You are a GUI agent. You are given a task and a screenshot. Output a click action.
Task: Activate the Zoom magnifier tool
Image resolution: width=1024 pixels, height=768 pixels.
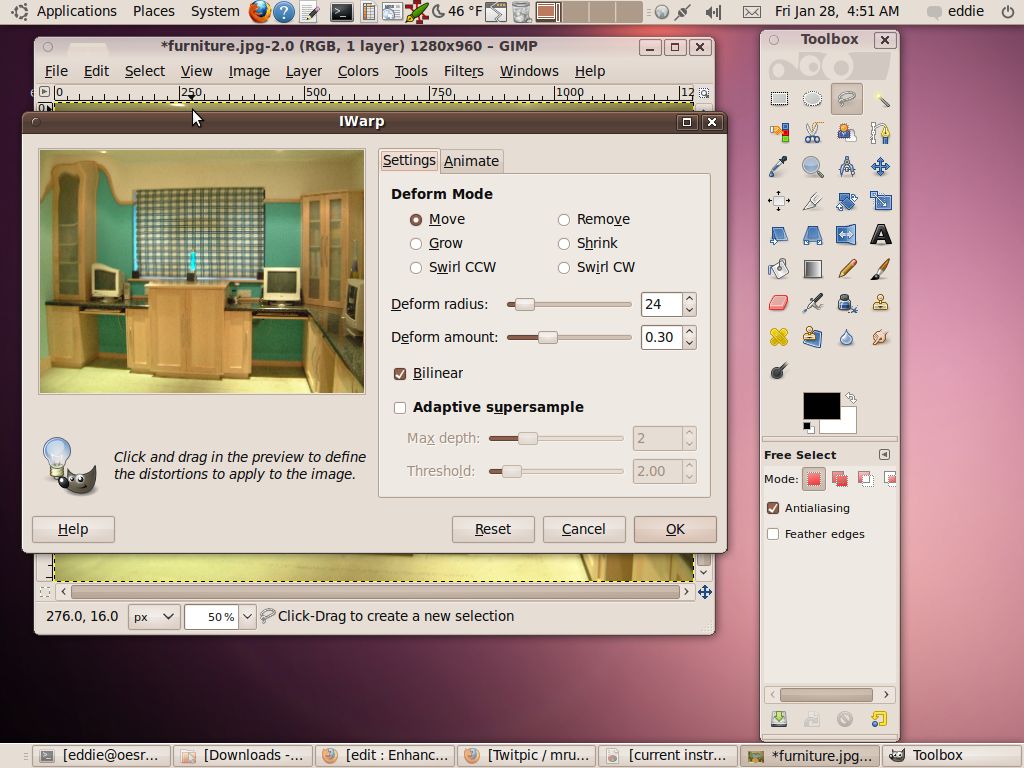[812, 167]
